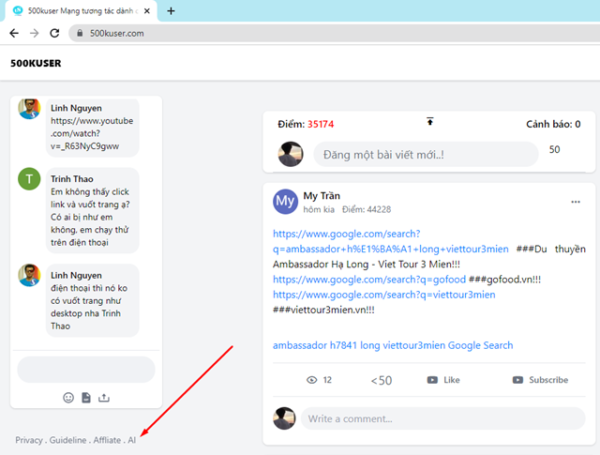
Task: Open the three-dot menu on My Trần's post
Action: click(x=576, y=202)
